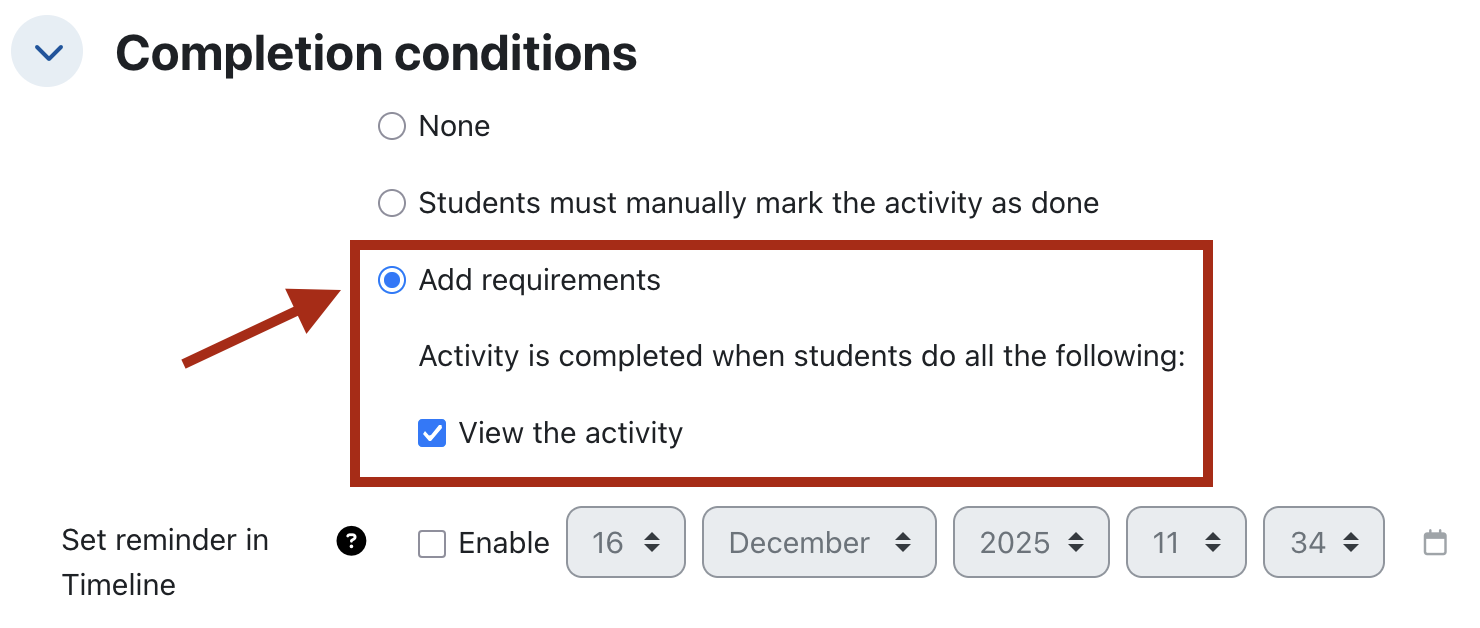
Task: Collapse the Completion conditions section chevron
Action: pos(47,52)
